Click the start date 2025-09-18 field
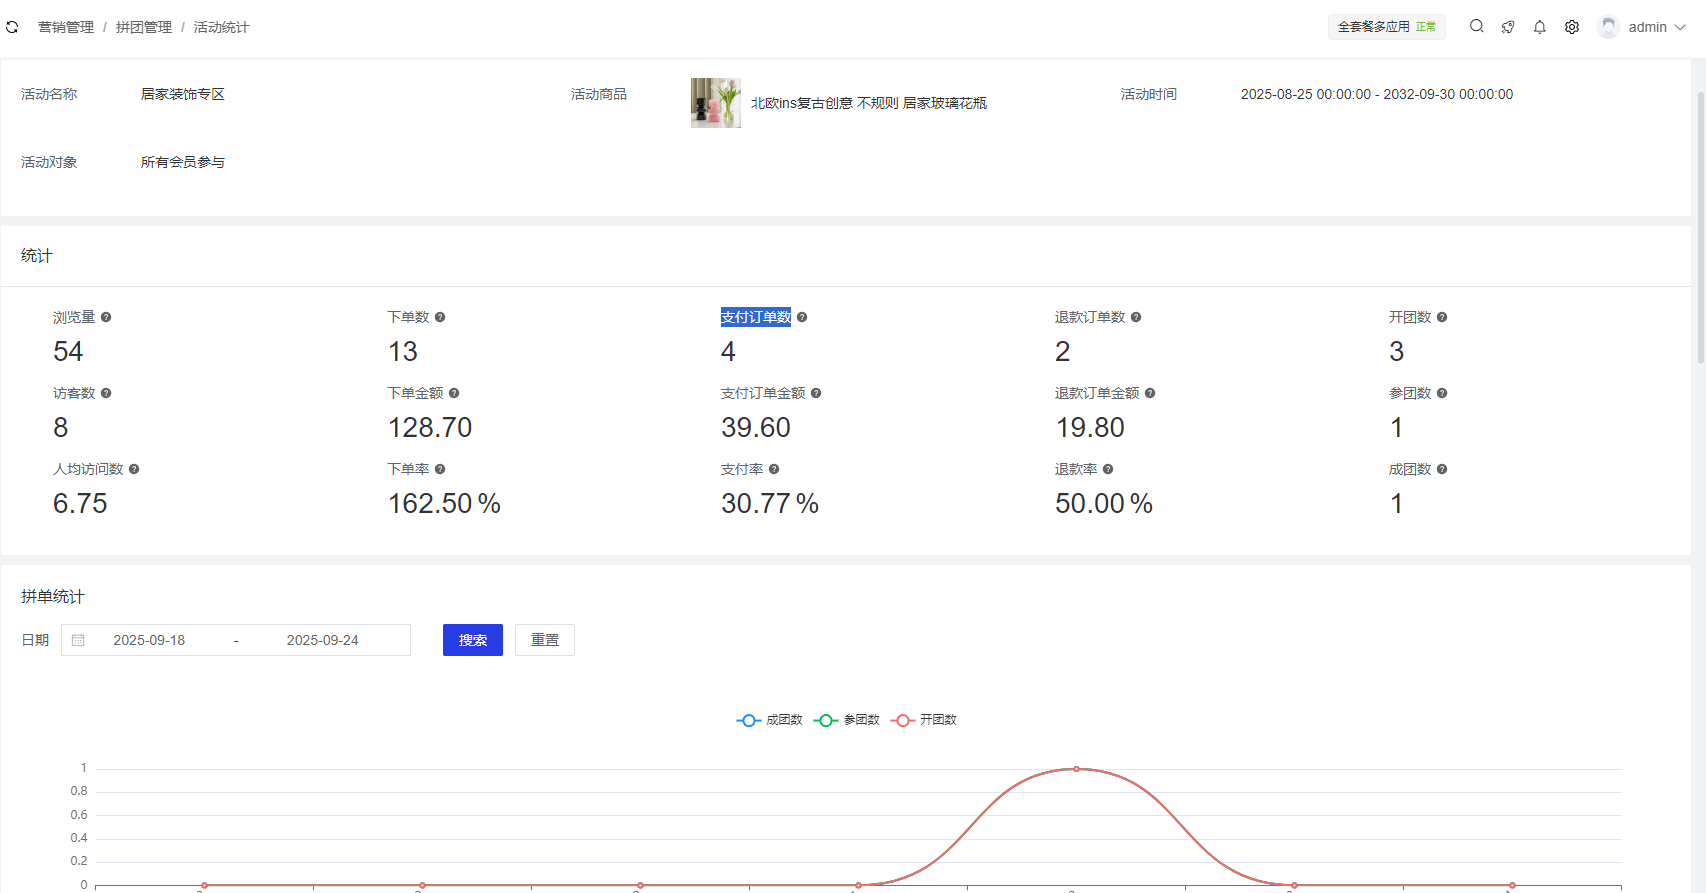 click(x=149, y=640)
